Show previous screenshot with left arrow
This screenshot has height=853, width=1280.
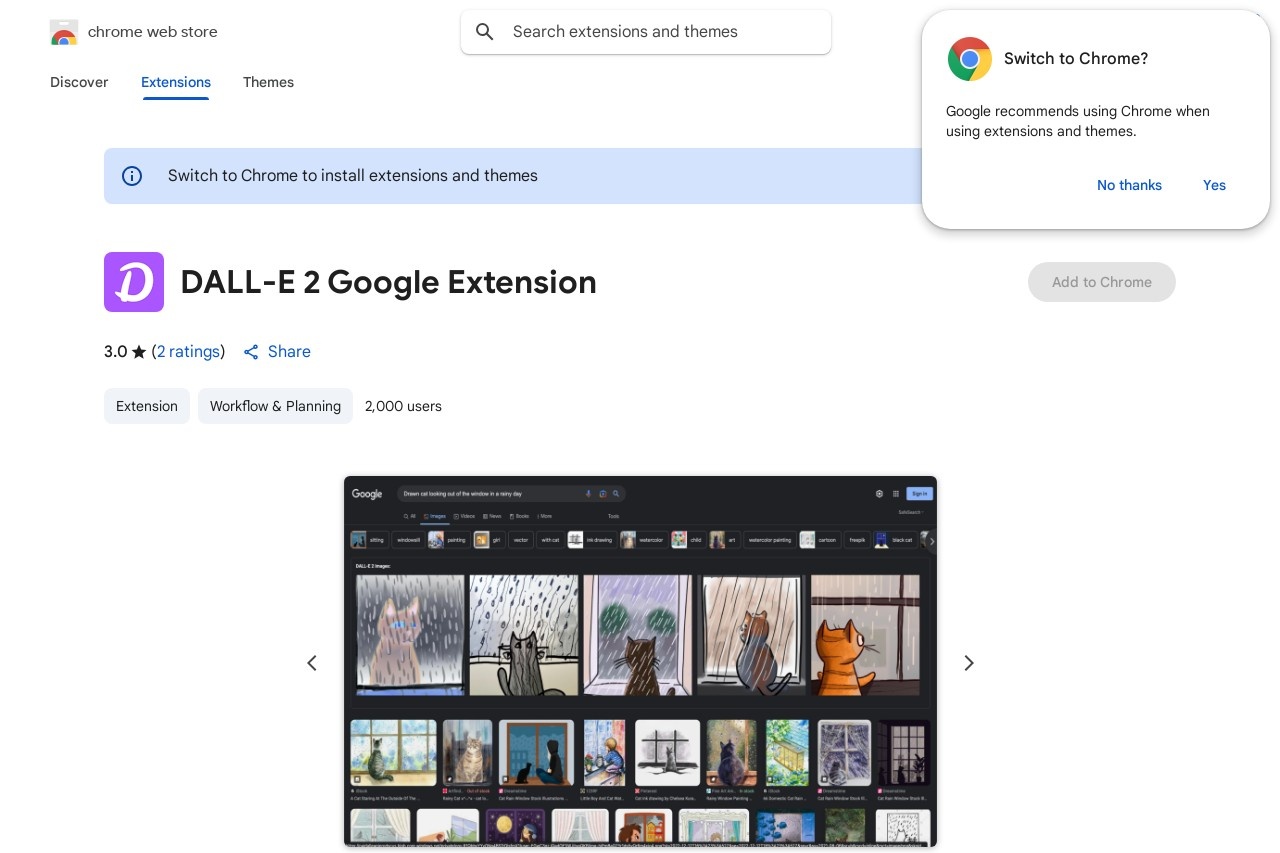(312, 663)
